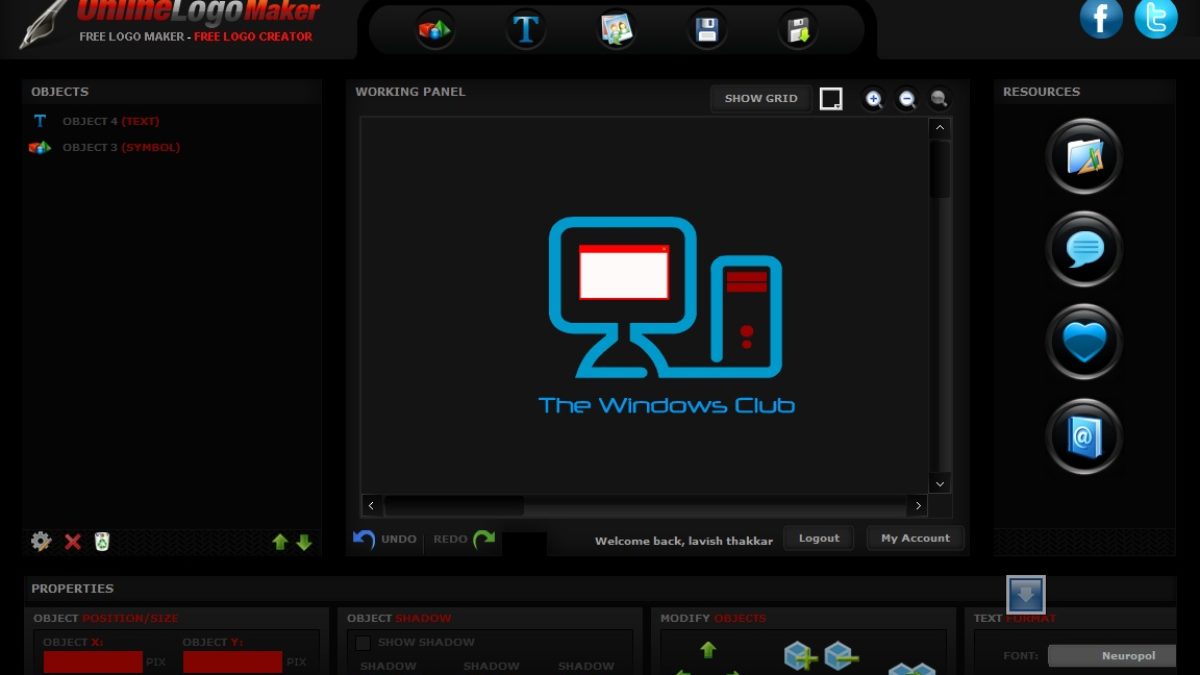Screen dimensions: 1200x675
Task: Save the project with the floppy icon
Action: (707, 30)
